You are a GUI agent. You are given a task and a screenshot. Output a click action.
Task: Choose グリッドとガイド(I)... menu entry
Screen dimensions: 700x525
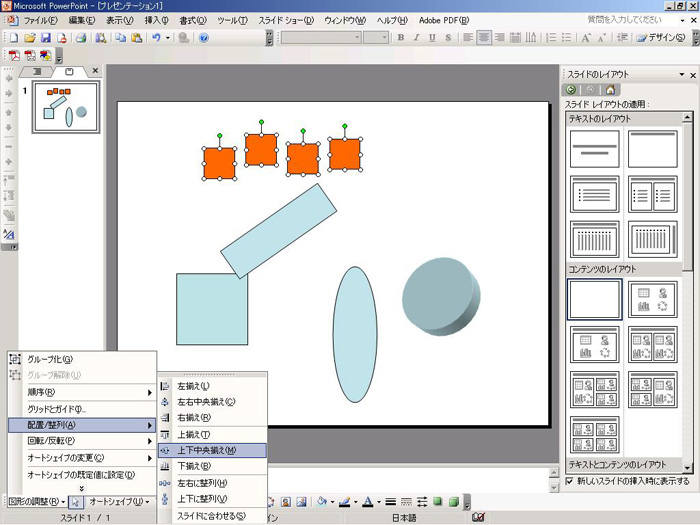coord(82,409)
